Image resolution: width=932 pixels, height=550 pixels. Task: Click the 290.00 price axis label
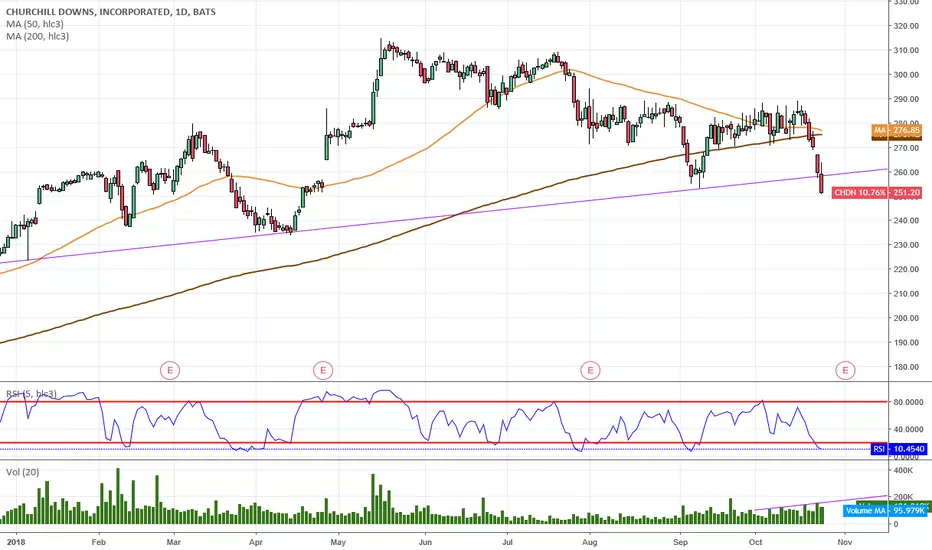tap(907, 99)
